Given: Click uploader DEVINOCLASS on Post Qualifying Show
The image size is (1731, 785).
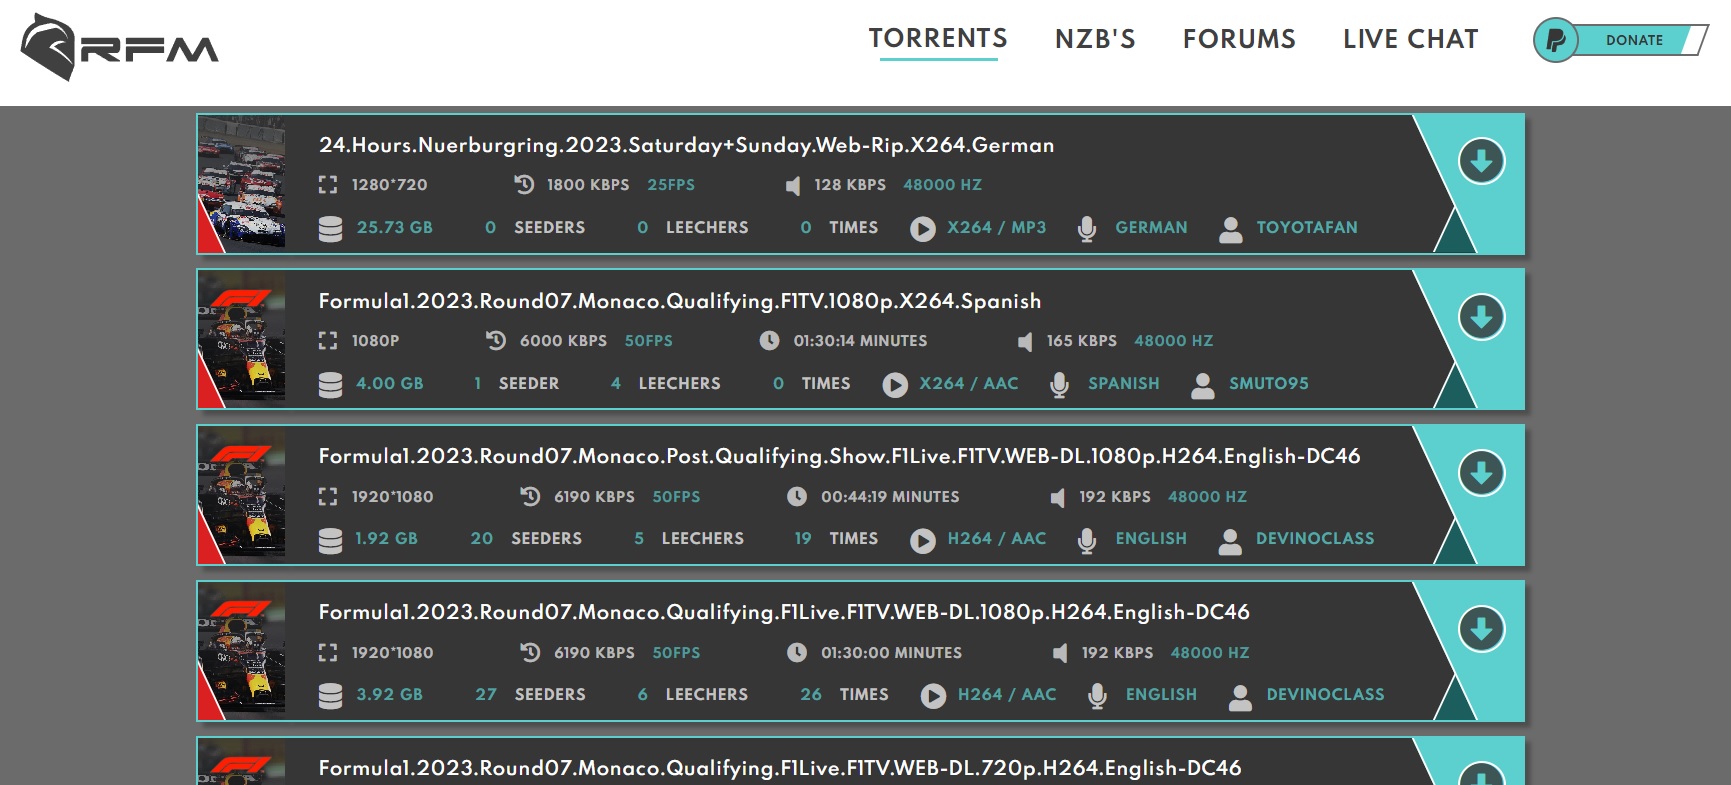Looking at the screenshot, I should pos(1315,539).
